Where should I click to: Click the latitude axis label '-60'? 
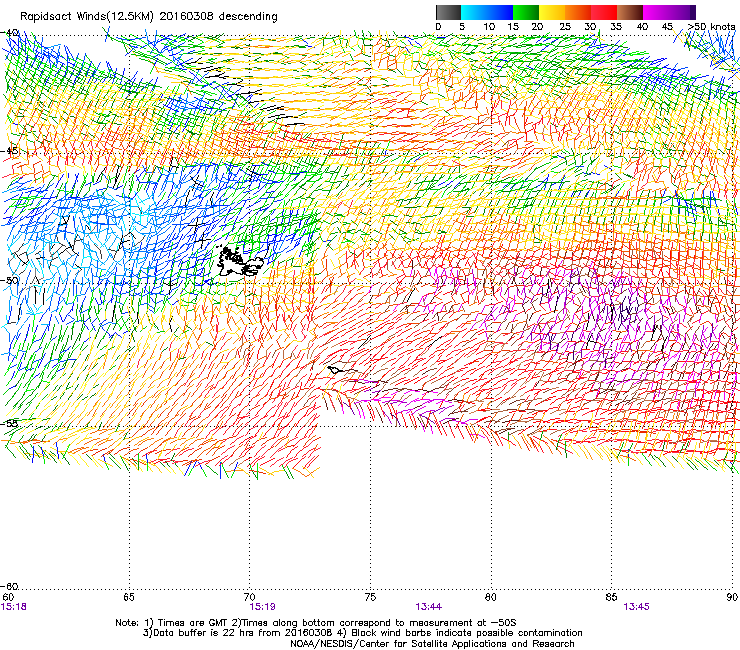click(9, 587)
